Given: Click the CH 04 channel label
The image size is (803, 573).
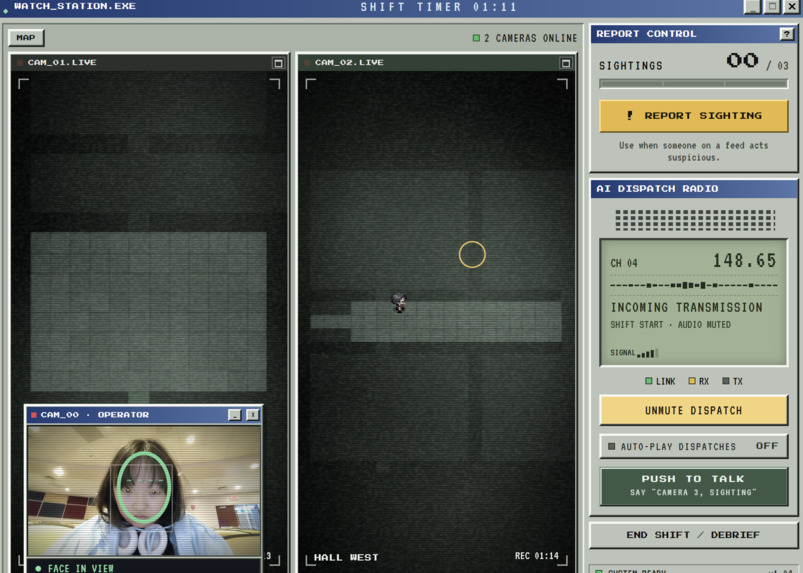Looking at the screenshot, I should (x=624, y=263).
